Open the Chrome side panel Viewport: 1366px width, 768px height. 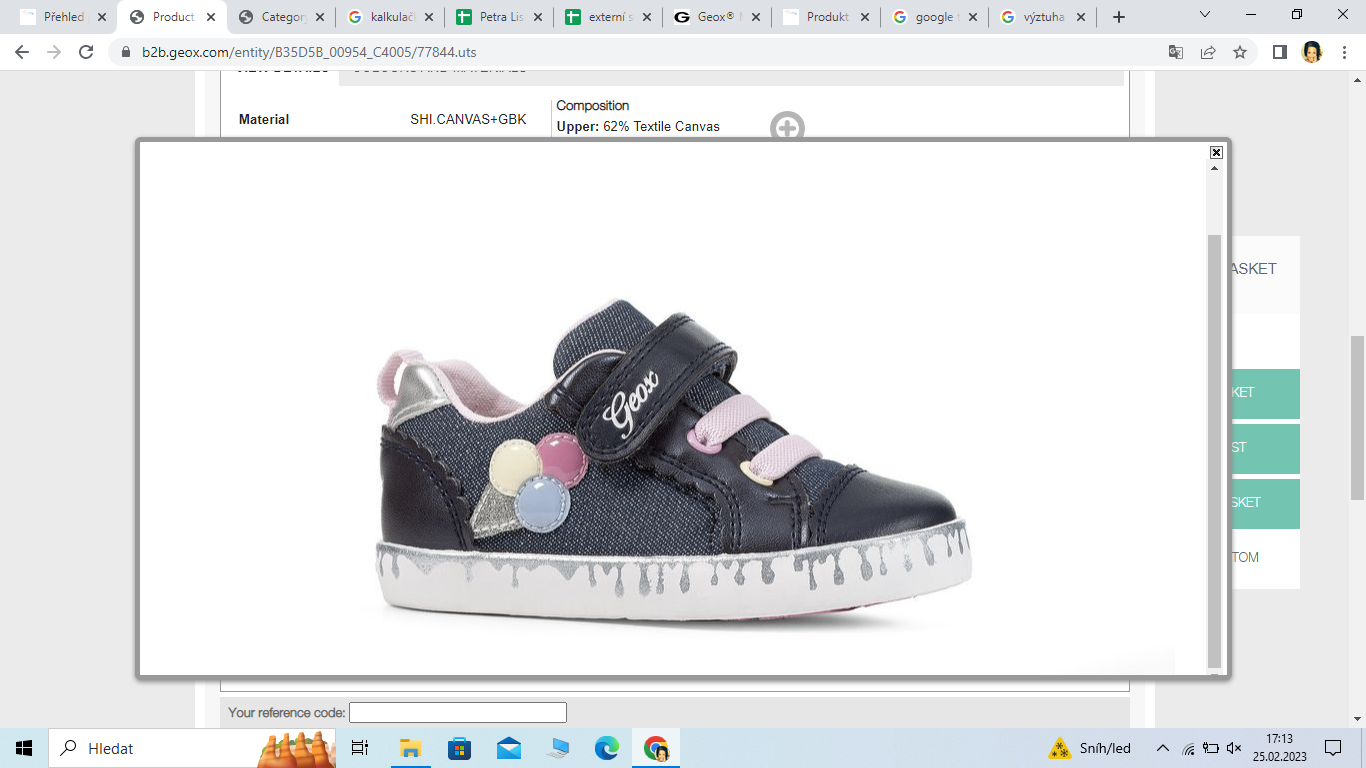[x=1280, y=52]
